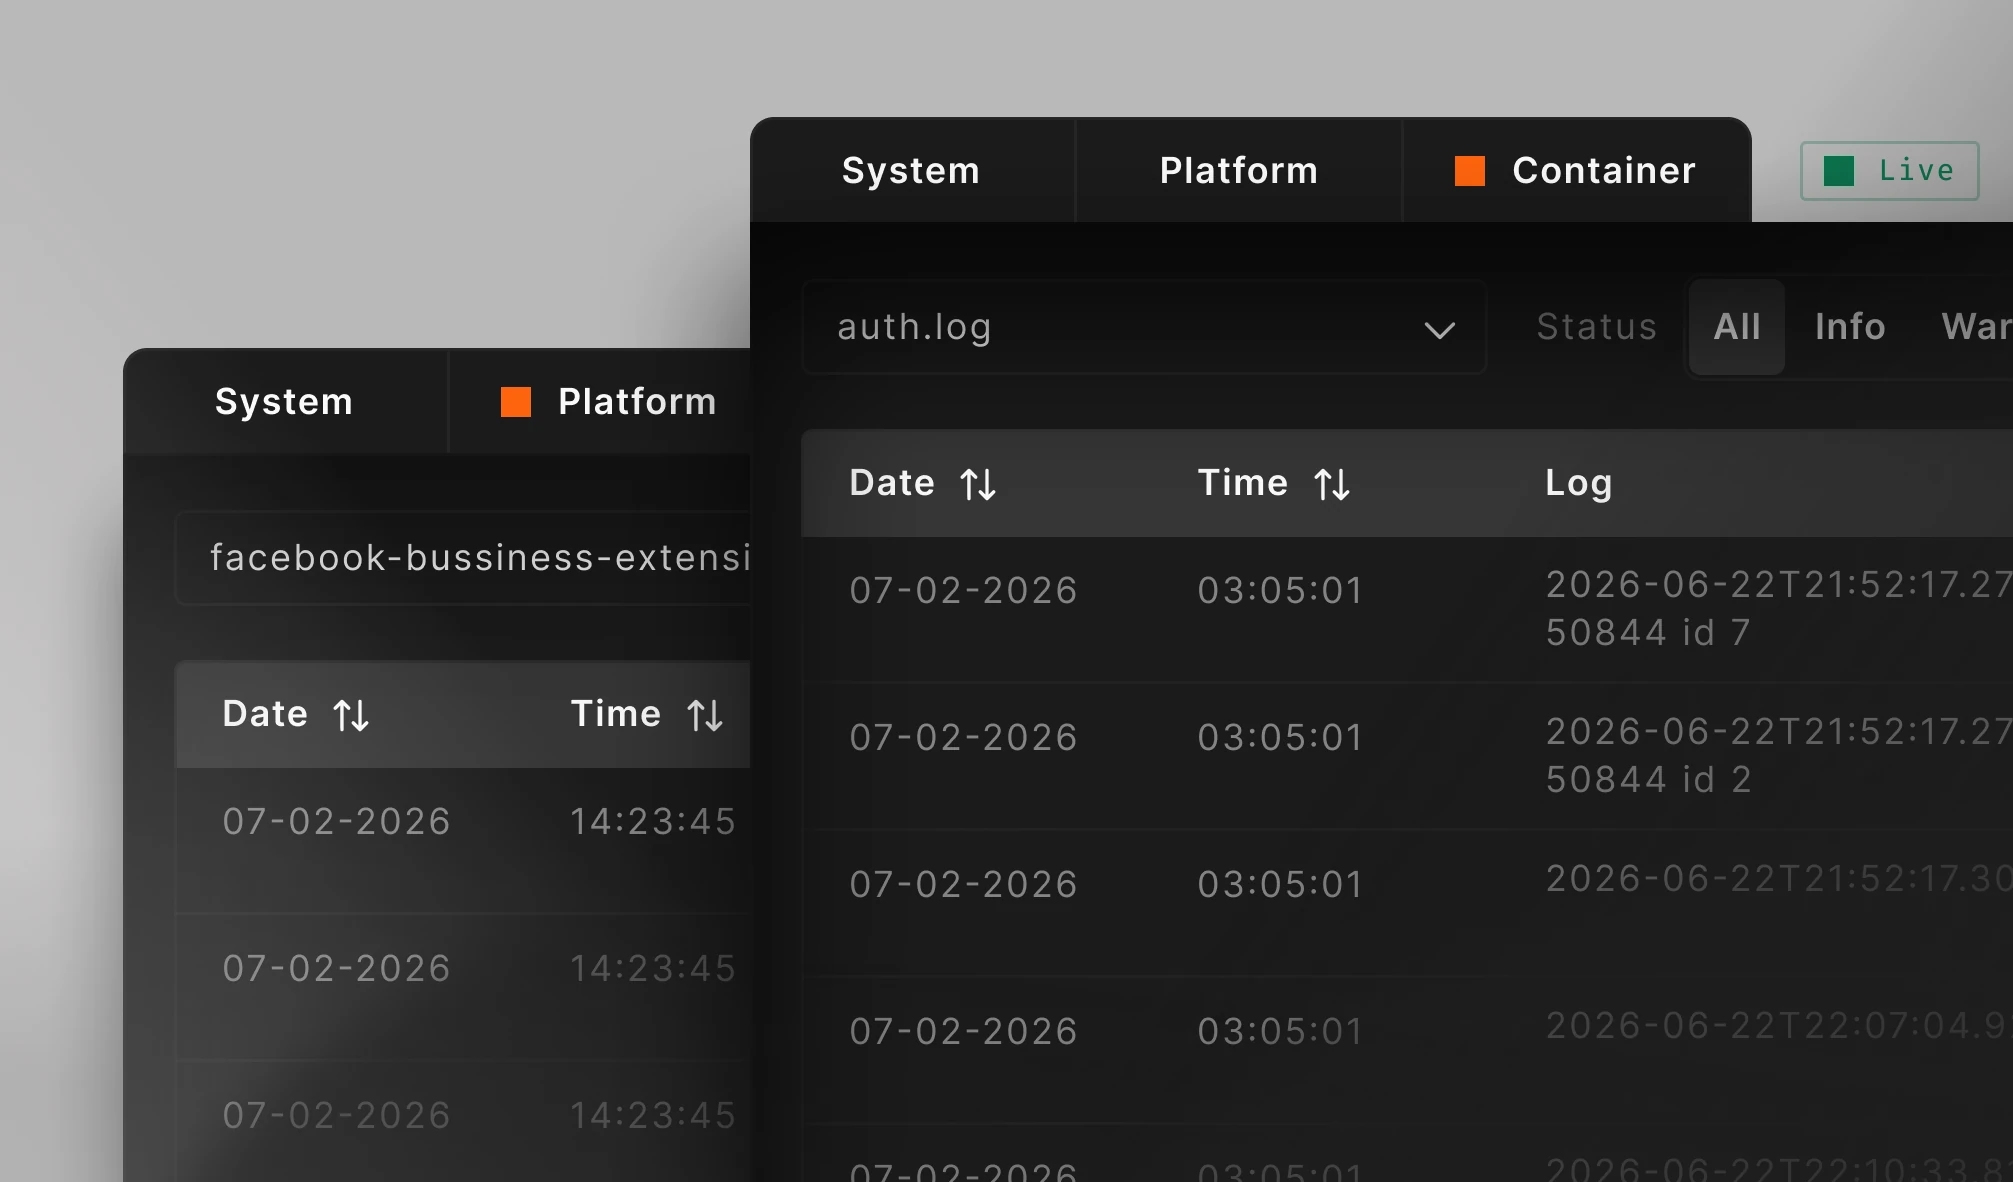Select the Container tab
2013x1182 pixels.
tap(1576, 170)
